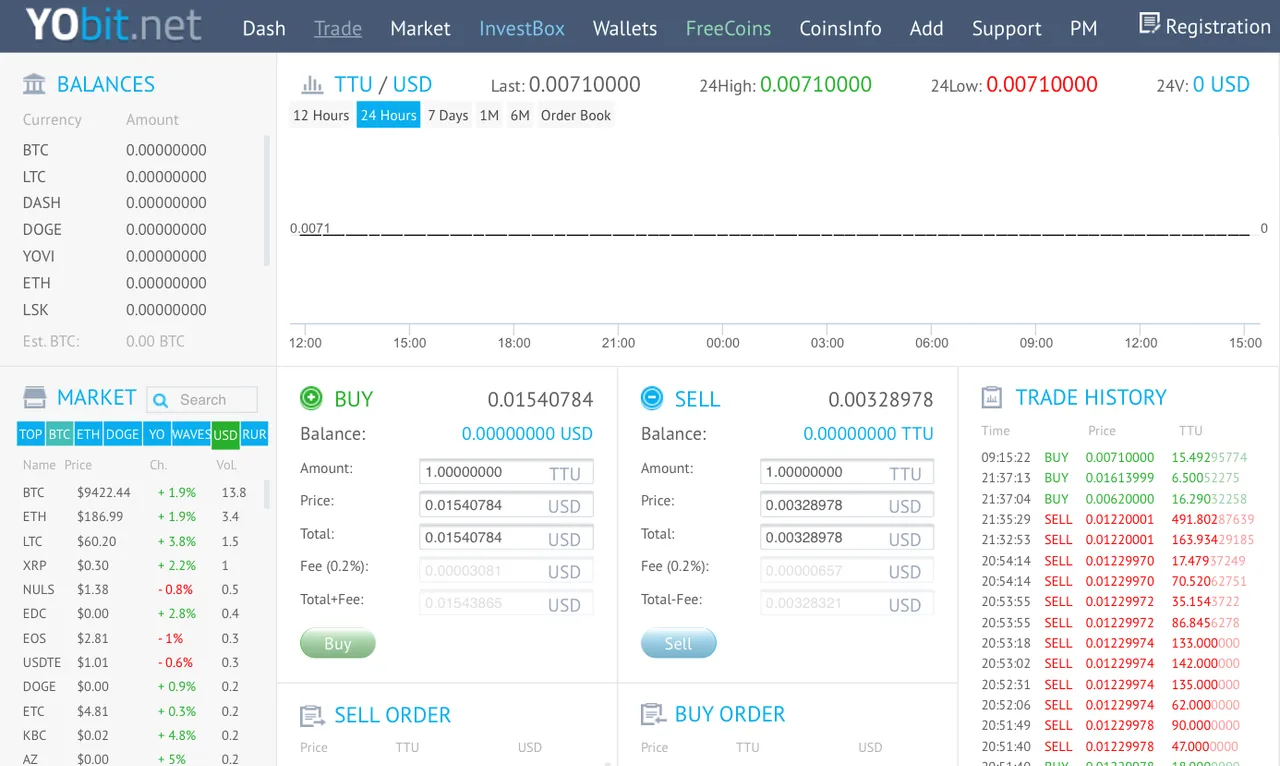
Task: Select the XRP row in Market list
Action: click(140, 565)
